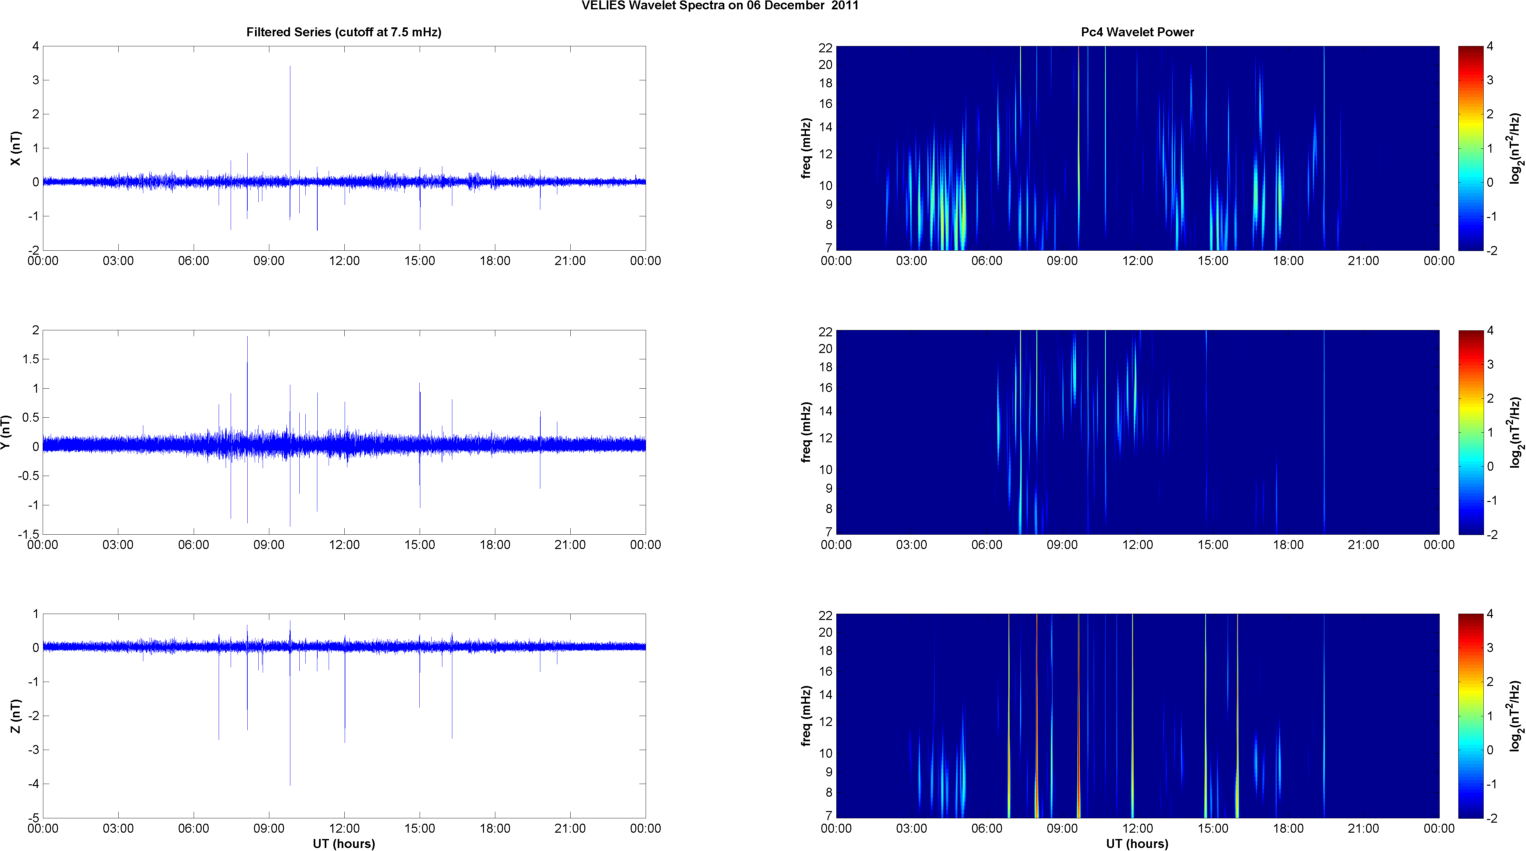
Task: Click the VELIES Wavelet Spectra figure title
Action: point(719,6)
